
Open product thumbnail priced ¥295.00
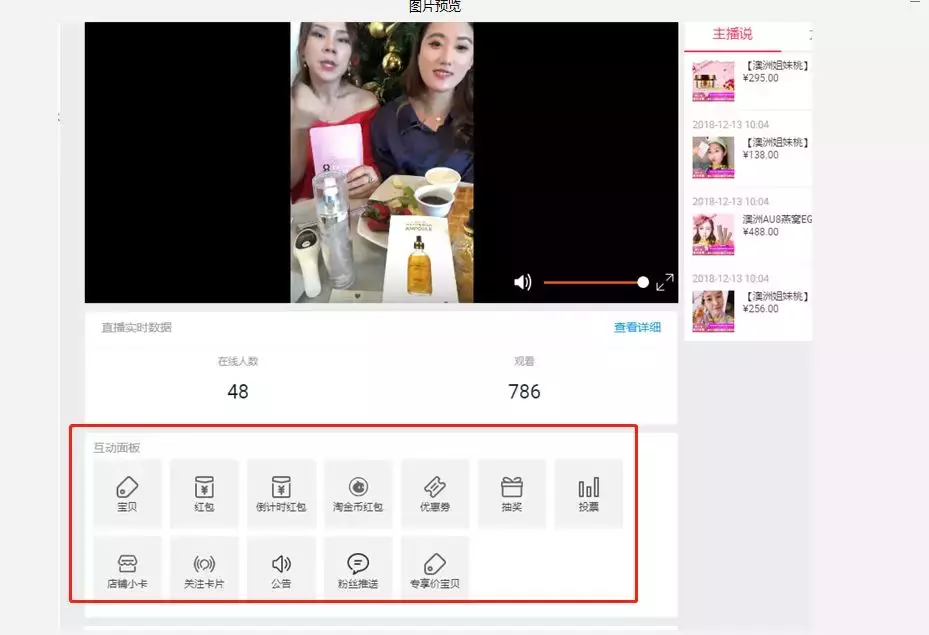713,81
